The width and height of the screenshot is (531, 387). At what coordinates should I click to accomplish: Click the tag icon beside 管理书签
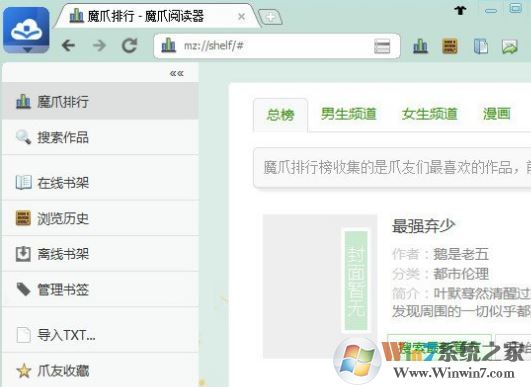(23, 289)
